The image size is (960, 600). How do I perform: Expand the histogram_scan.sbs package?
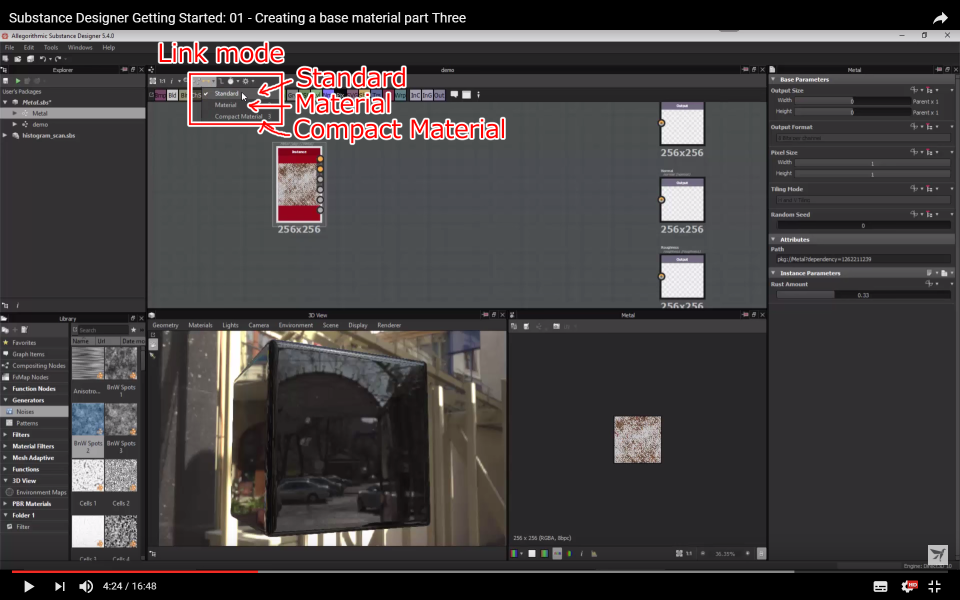6,135
